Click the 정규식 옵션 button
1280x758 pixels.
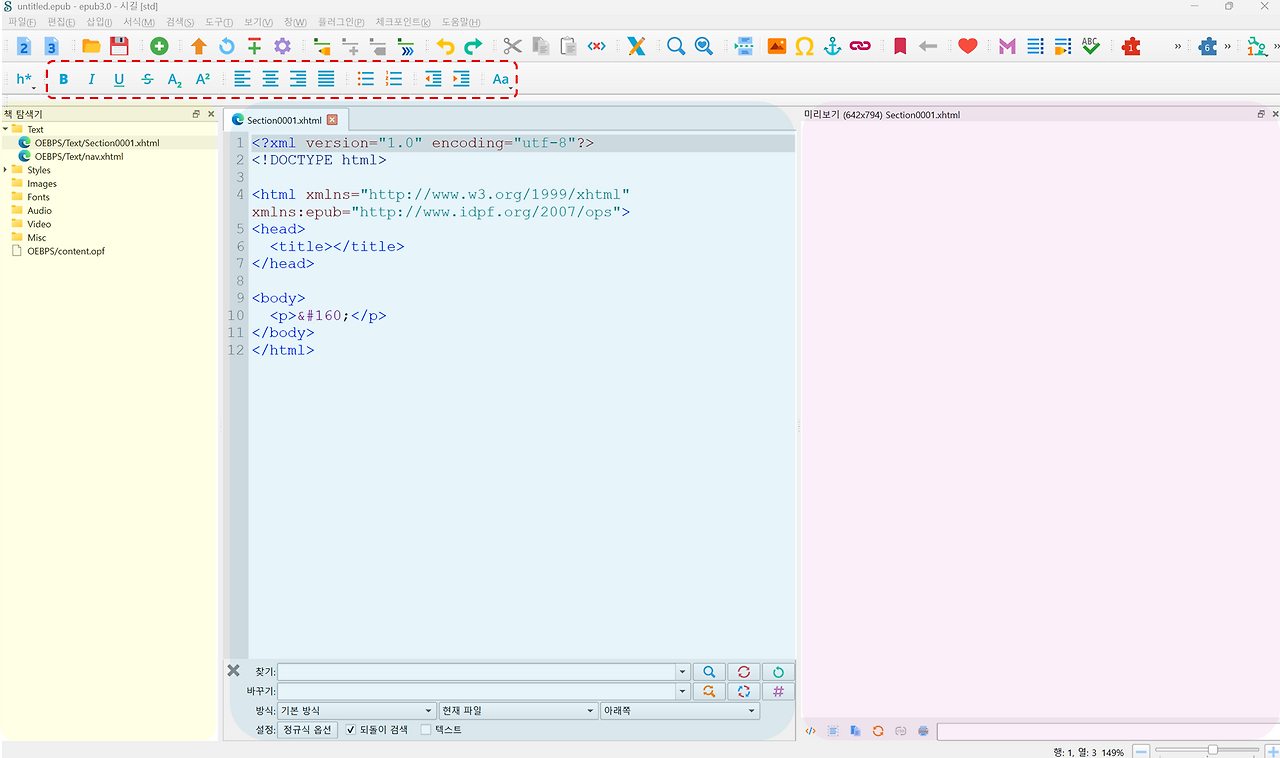point(307,730)
